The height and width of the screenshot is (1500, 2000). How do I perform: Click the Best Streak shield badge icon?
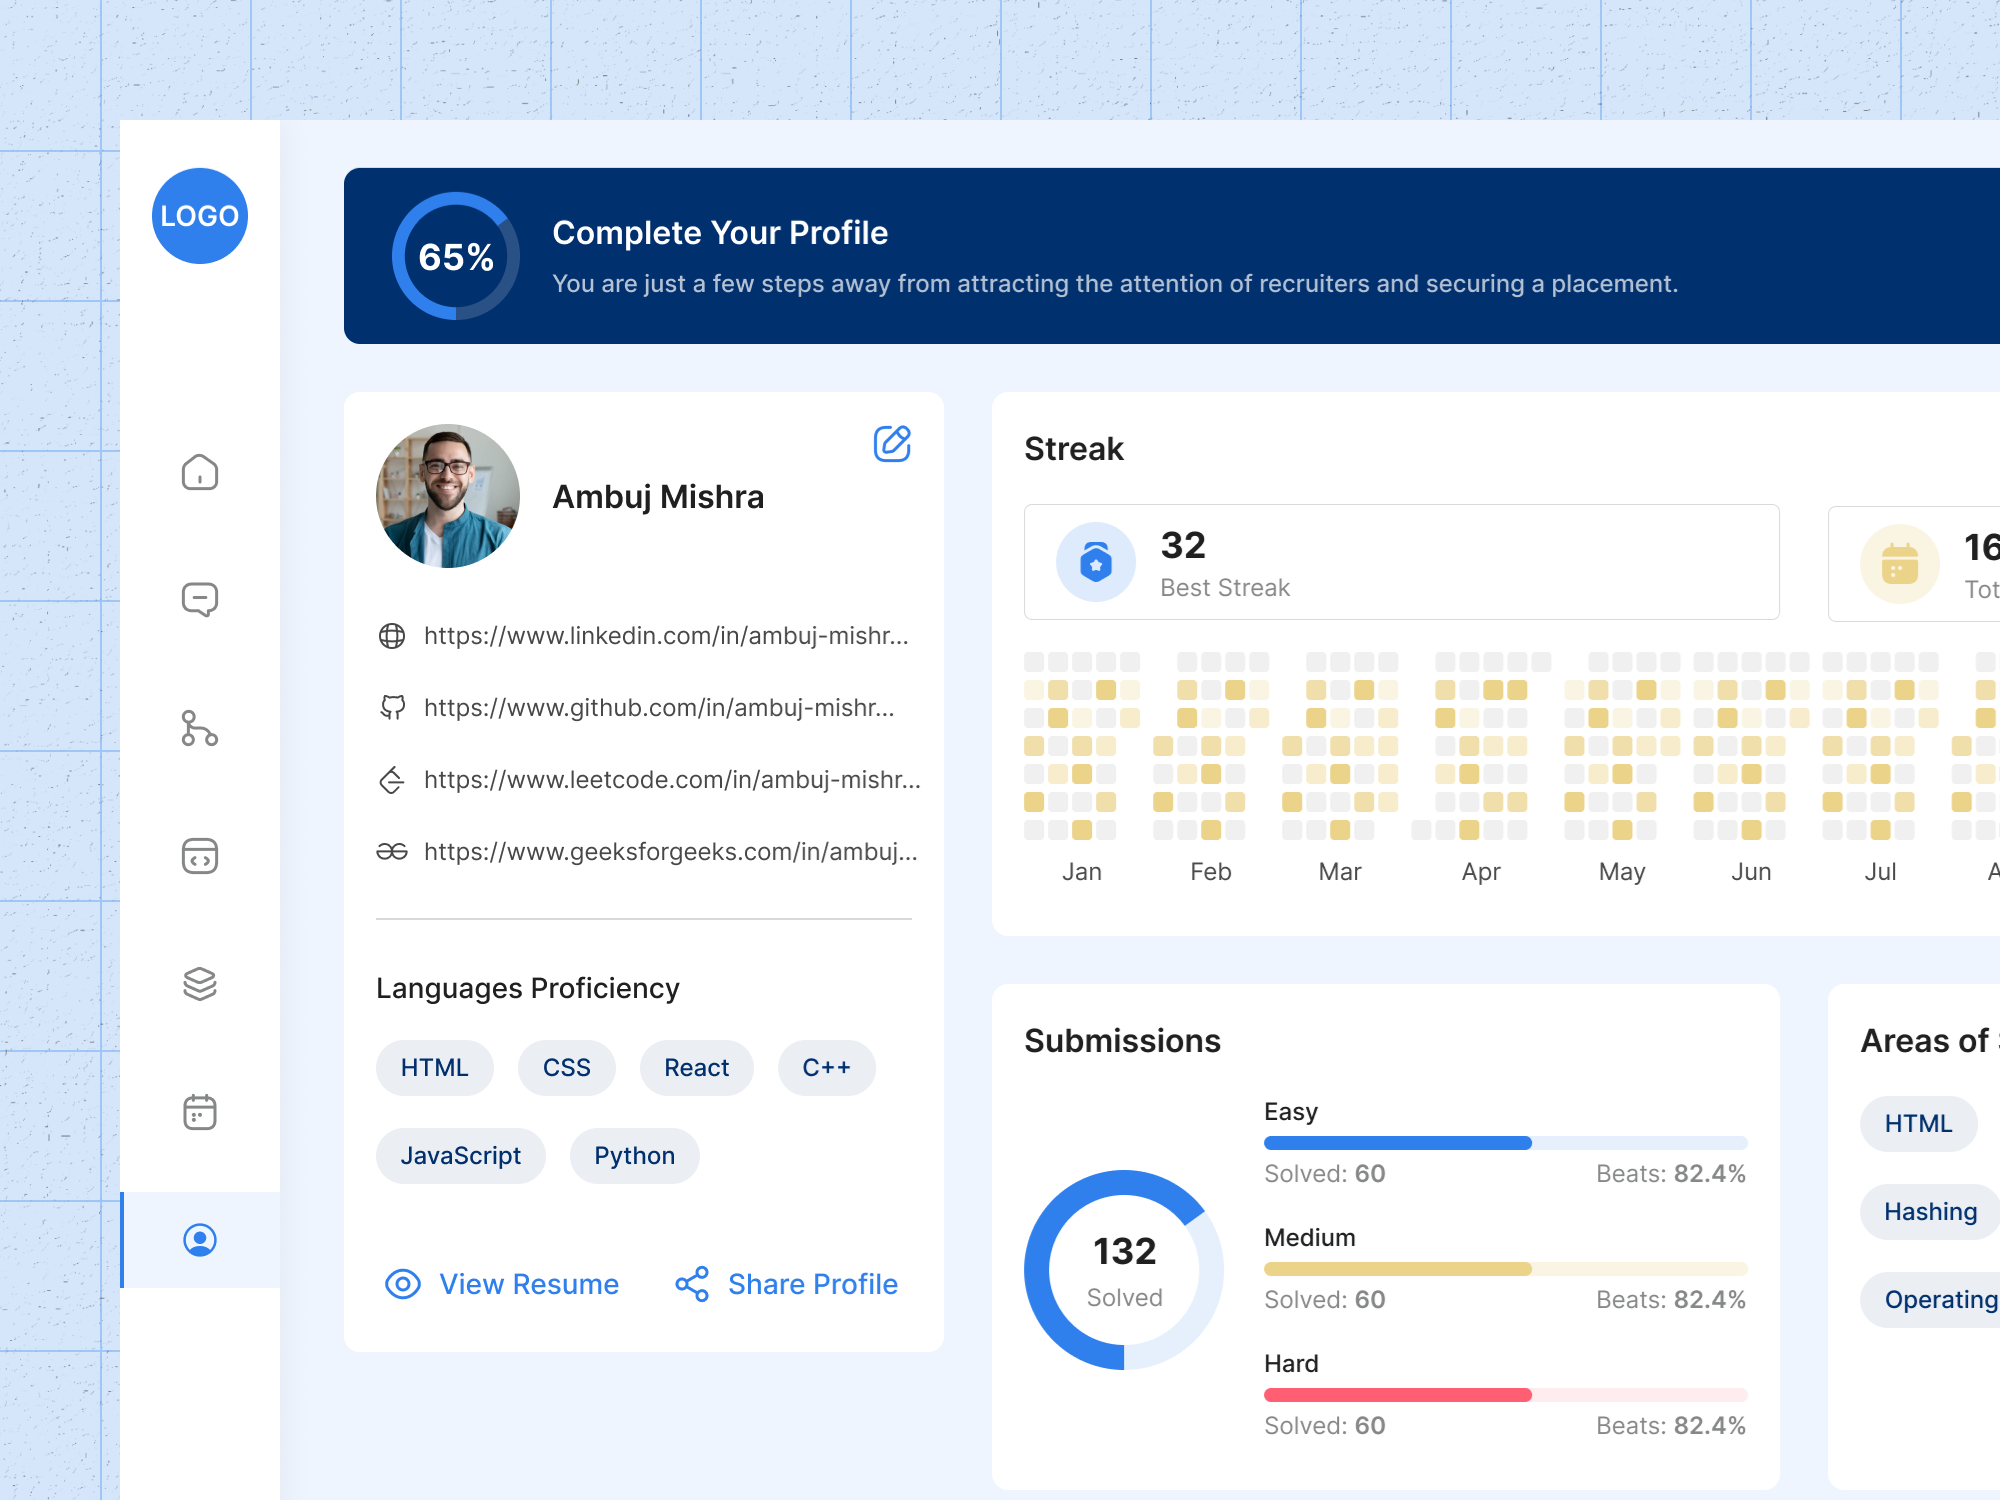[1096, 561]
